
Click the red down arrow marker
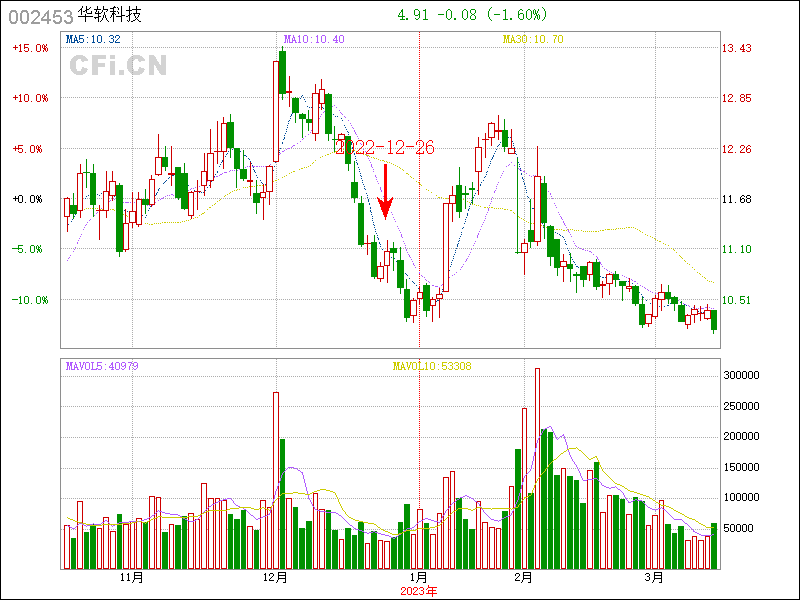click(x=385, y=194)
